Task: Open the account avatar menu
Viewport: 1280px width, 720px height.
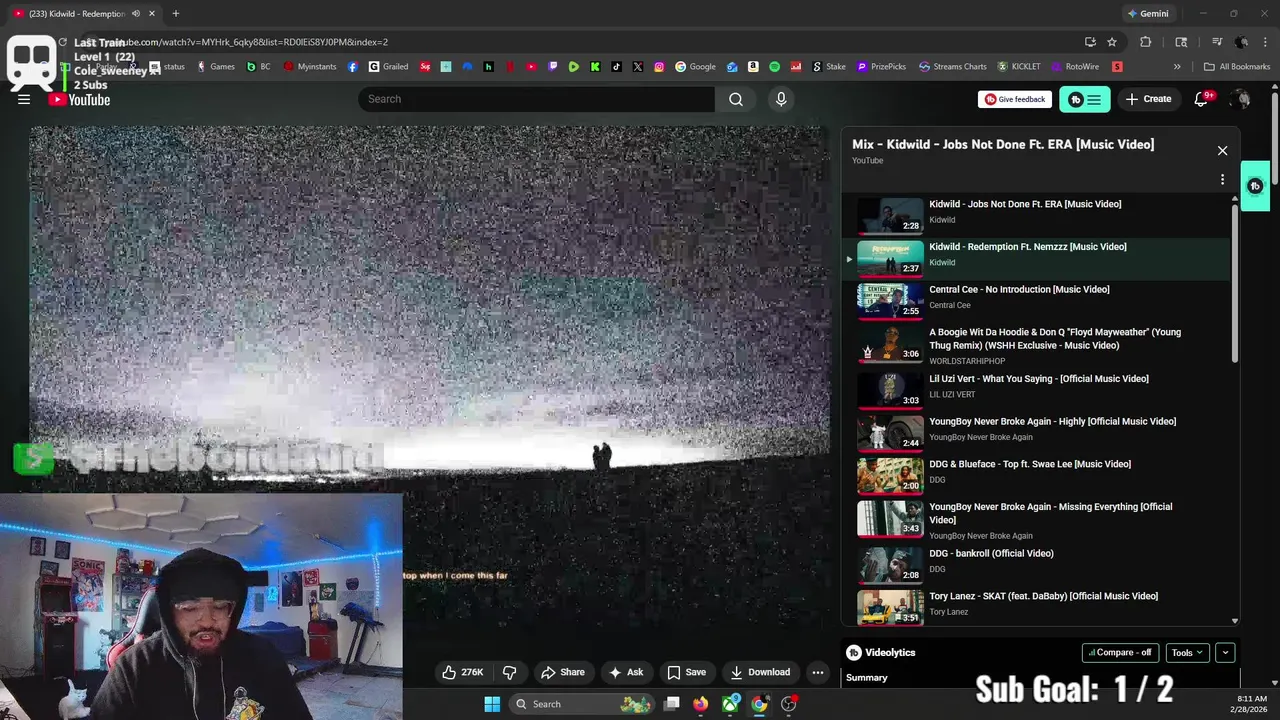Action: (x=1240, y=99)
